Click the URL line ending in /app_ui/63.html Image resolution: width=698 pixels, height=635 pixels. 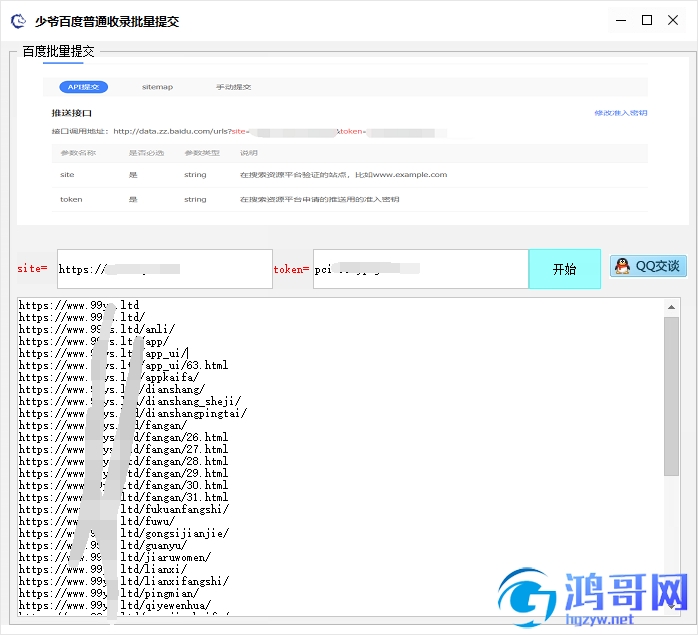[123, 366]
